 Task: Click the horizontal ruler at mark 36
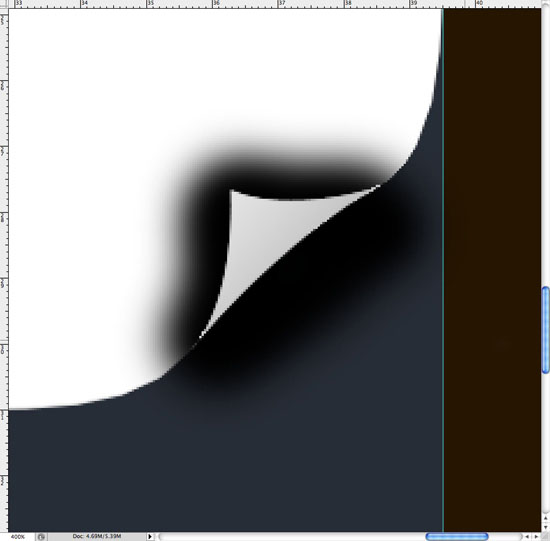click(x=216, y=4)
